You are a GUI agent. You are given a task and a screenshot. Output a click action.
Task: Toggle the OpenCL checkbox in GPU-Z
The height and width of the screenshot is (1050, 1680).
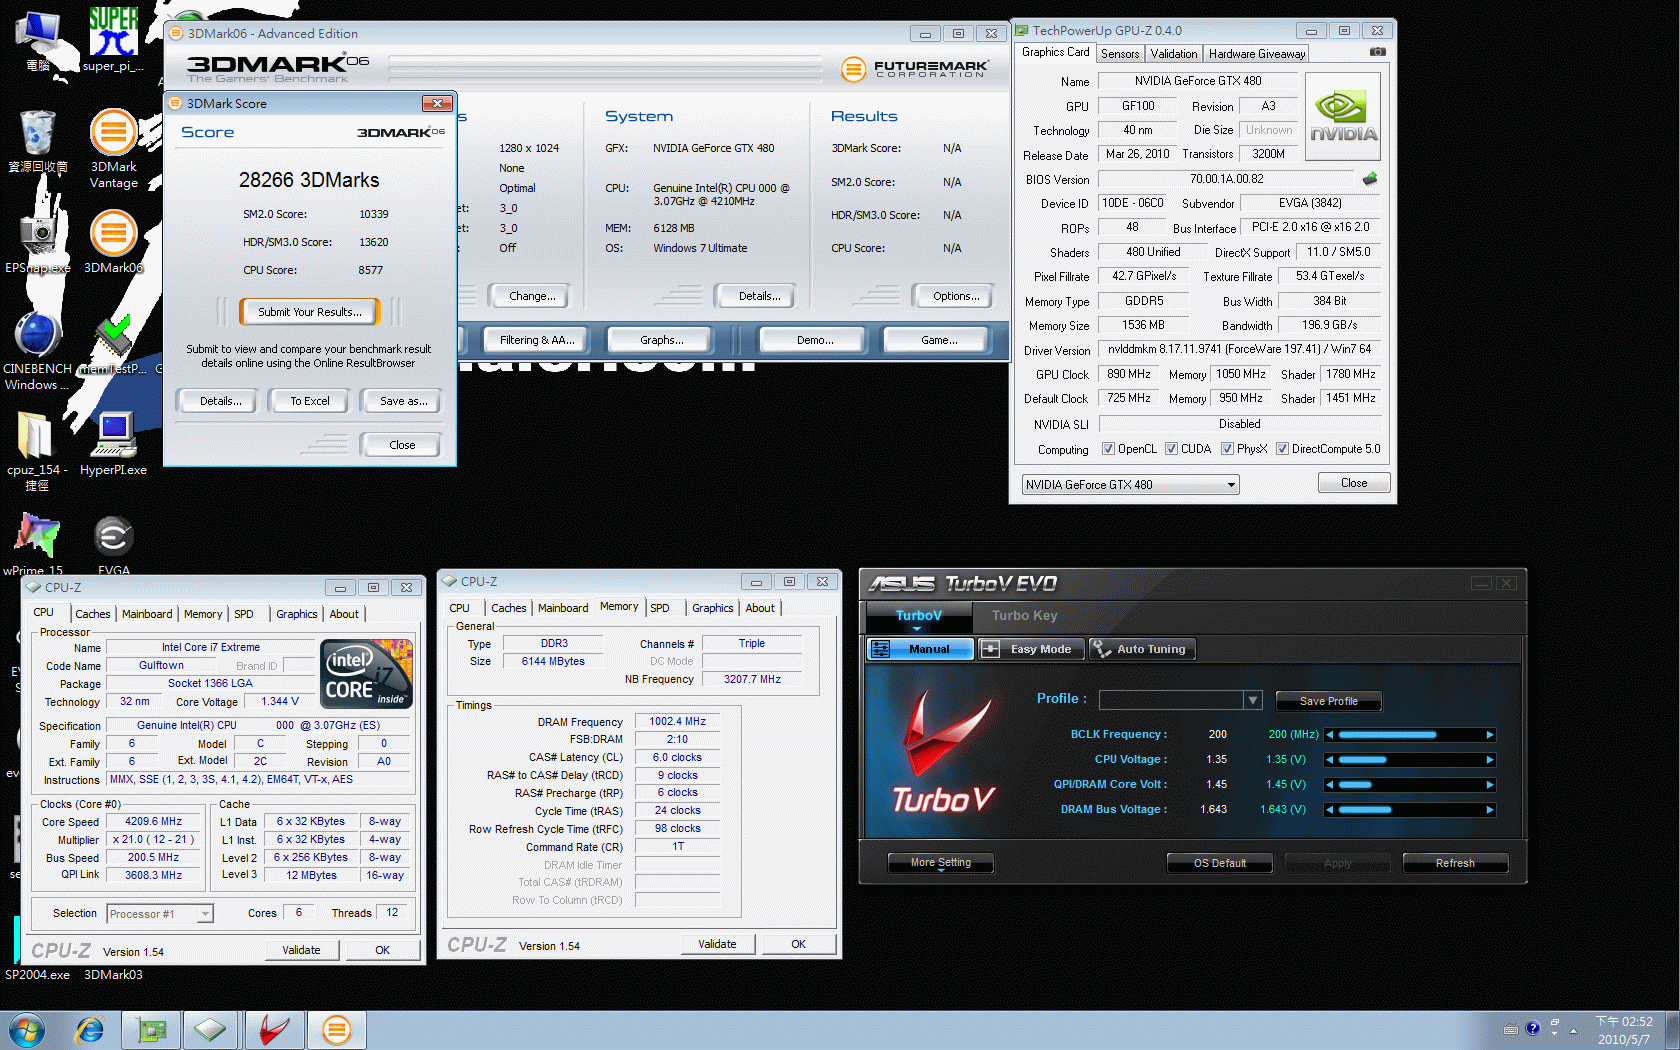[1108, 449]
